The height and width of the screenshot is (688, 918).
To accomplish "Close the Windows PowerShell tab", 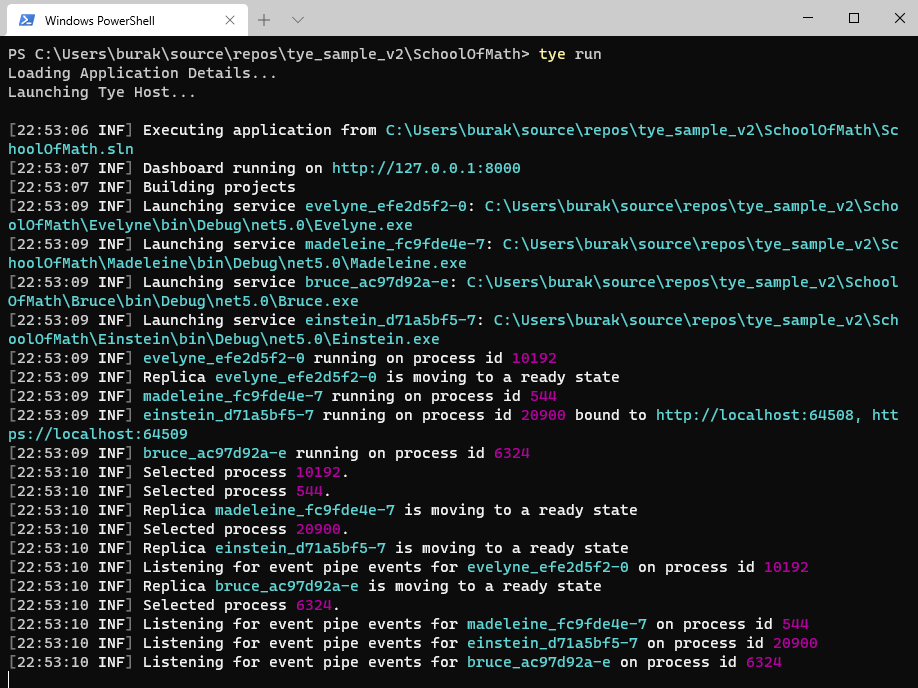I will 231,20.
